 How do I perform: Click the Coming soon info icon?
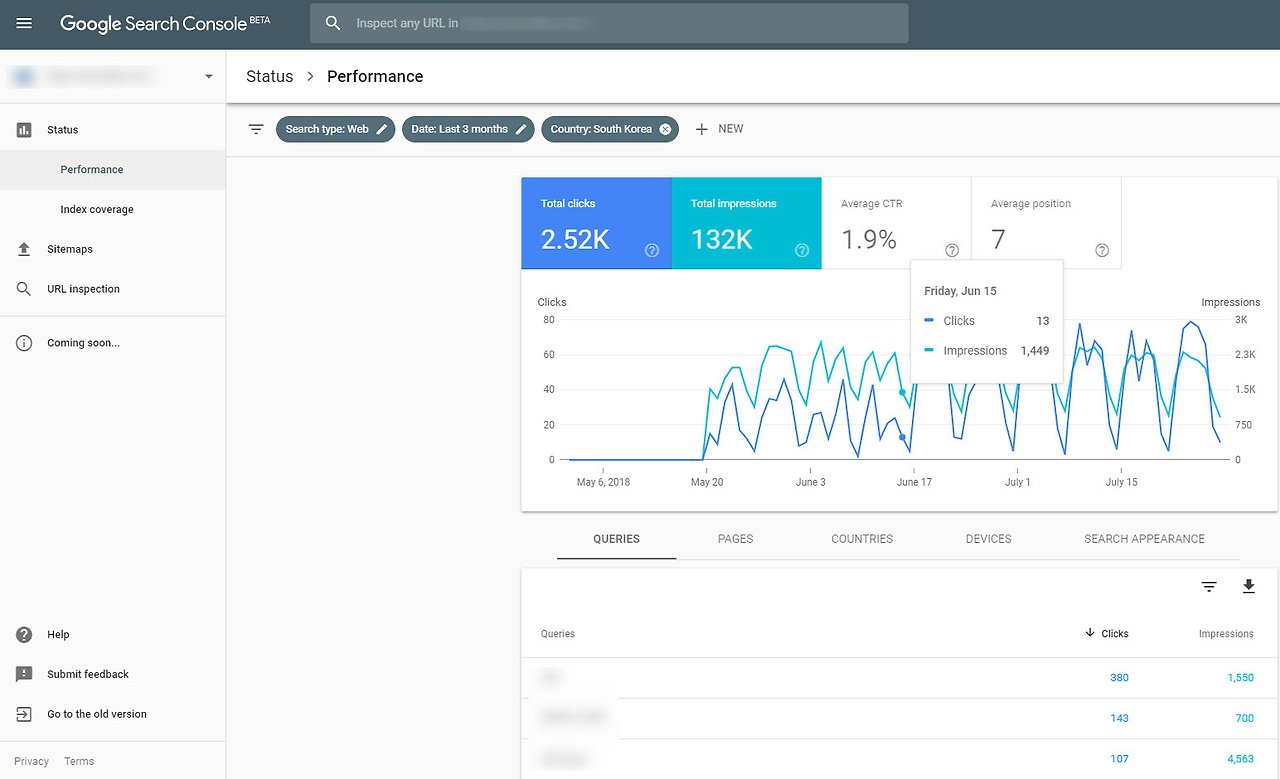pos(24,343)
